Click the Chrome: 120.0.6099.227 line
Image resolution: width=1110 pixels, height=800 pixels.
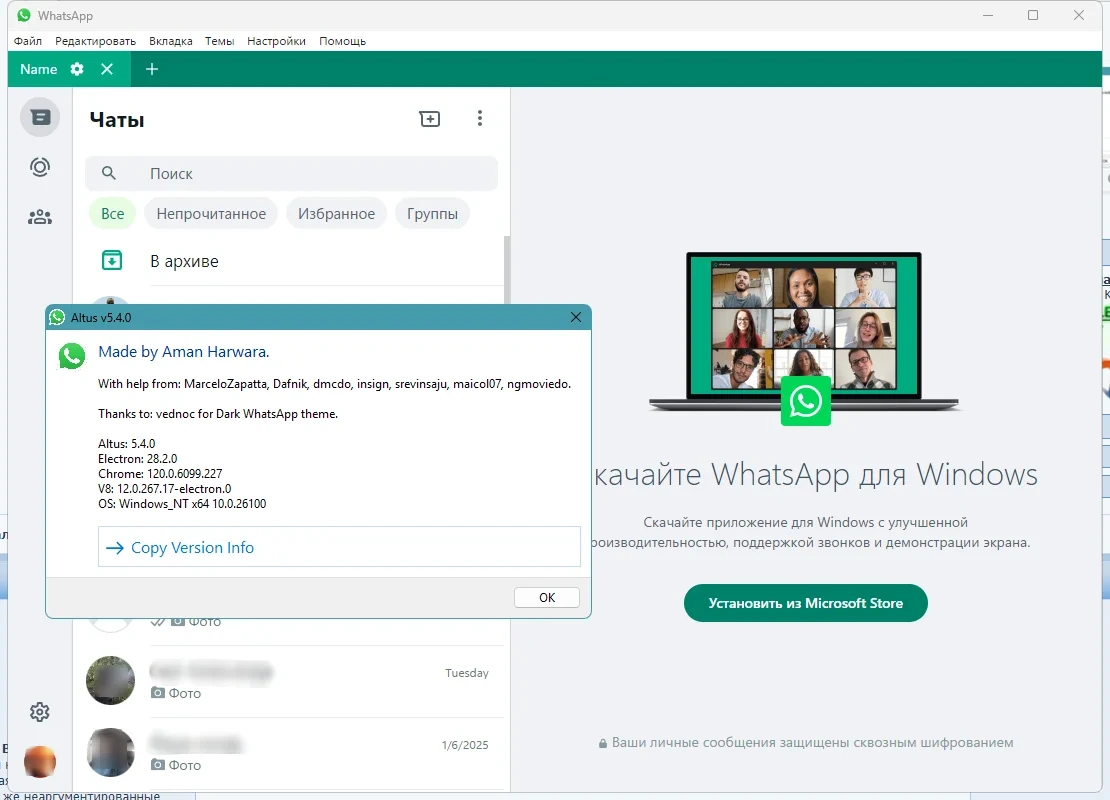tap(160, 474)
